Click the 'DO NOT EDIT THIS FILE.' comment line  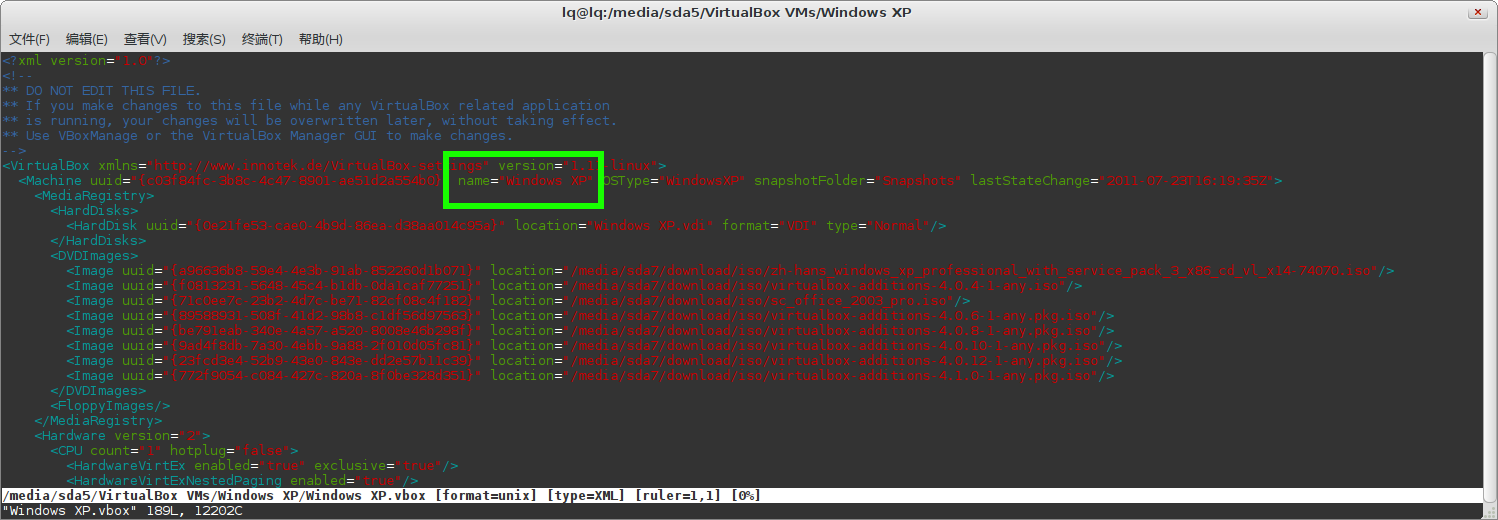point(101,90)
